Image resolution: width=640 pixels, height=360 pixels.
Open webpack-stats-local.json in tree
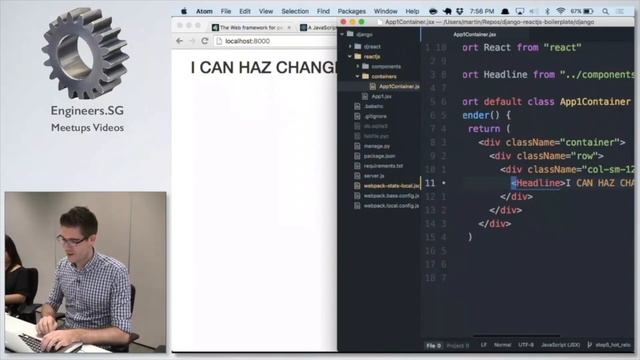391,186
